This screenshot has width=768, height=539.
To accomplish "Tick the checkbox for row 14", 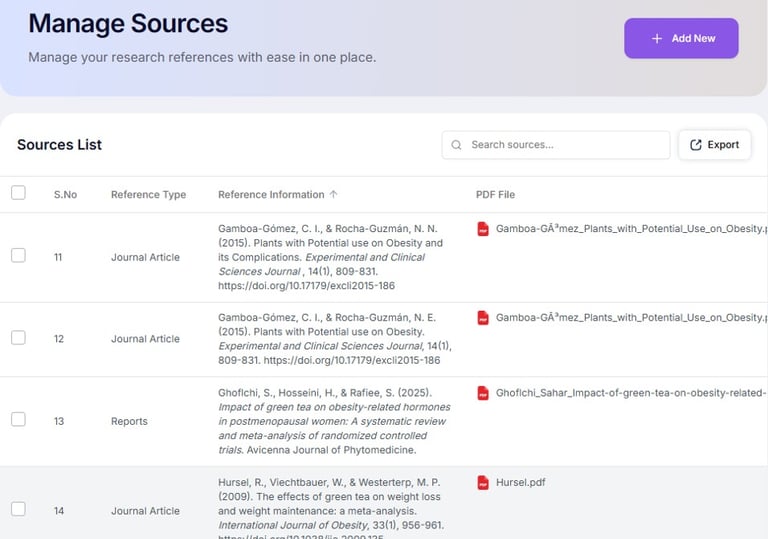I will tap(18, 509).
